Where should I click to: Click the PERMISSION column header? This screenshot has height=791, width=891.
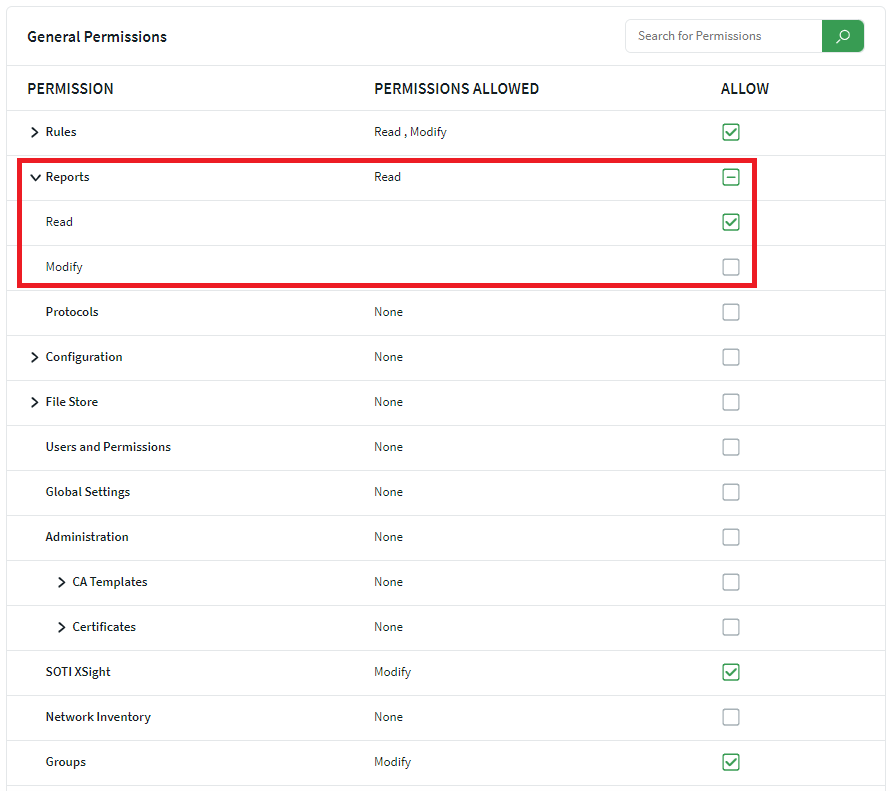pos(70,89)
